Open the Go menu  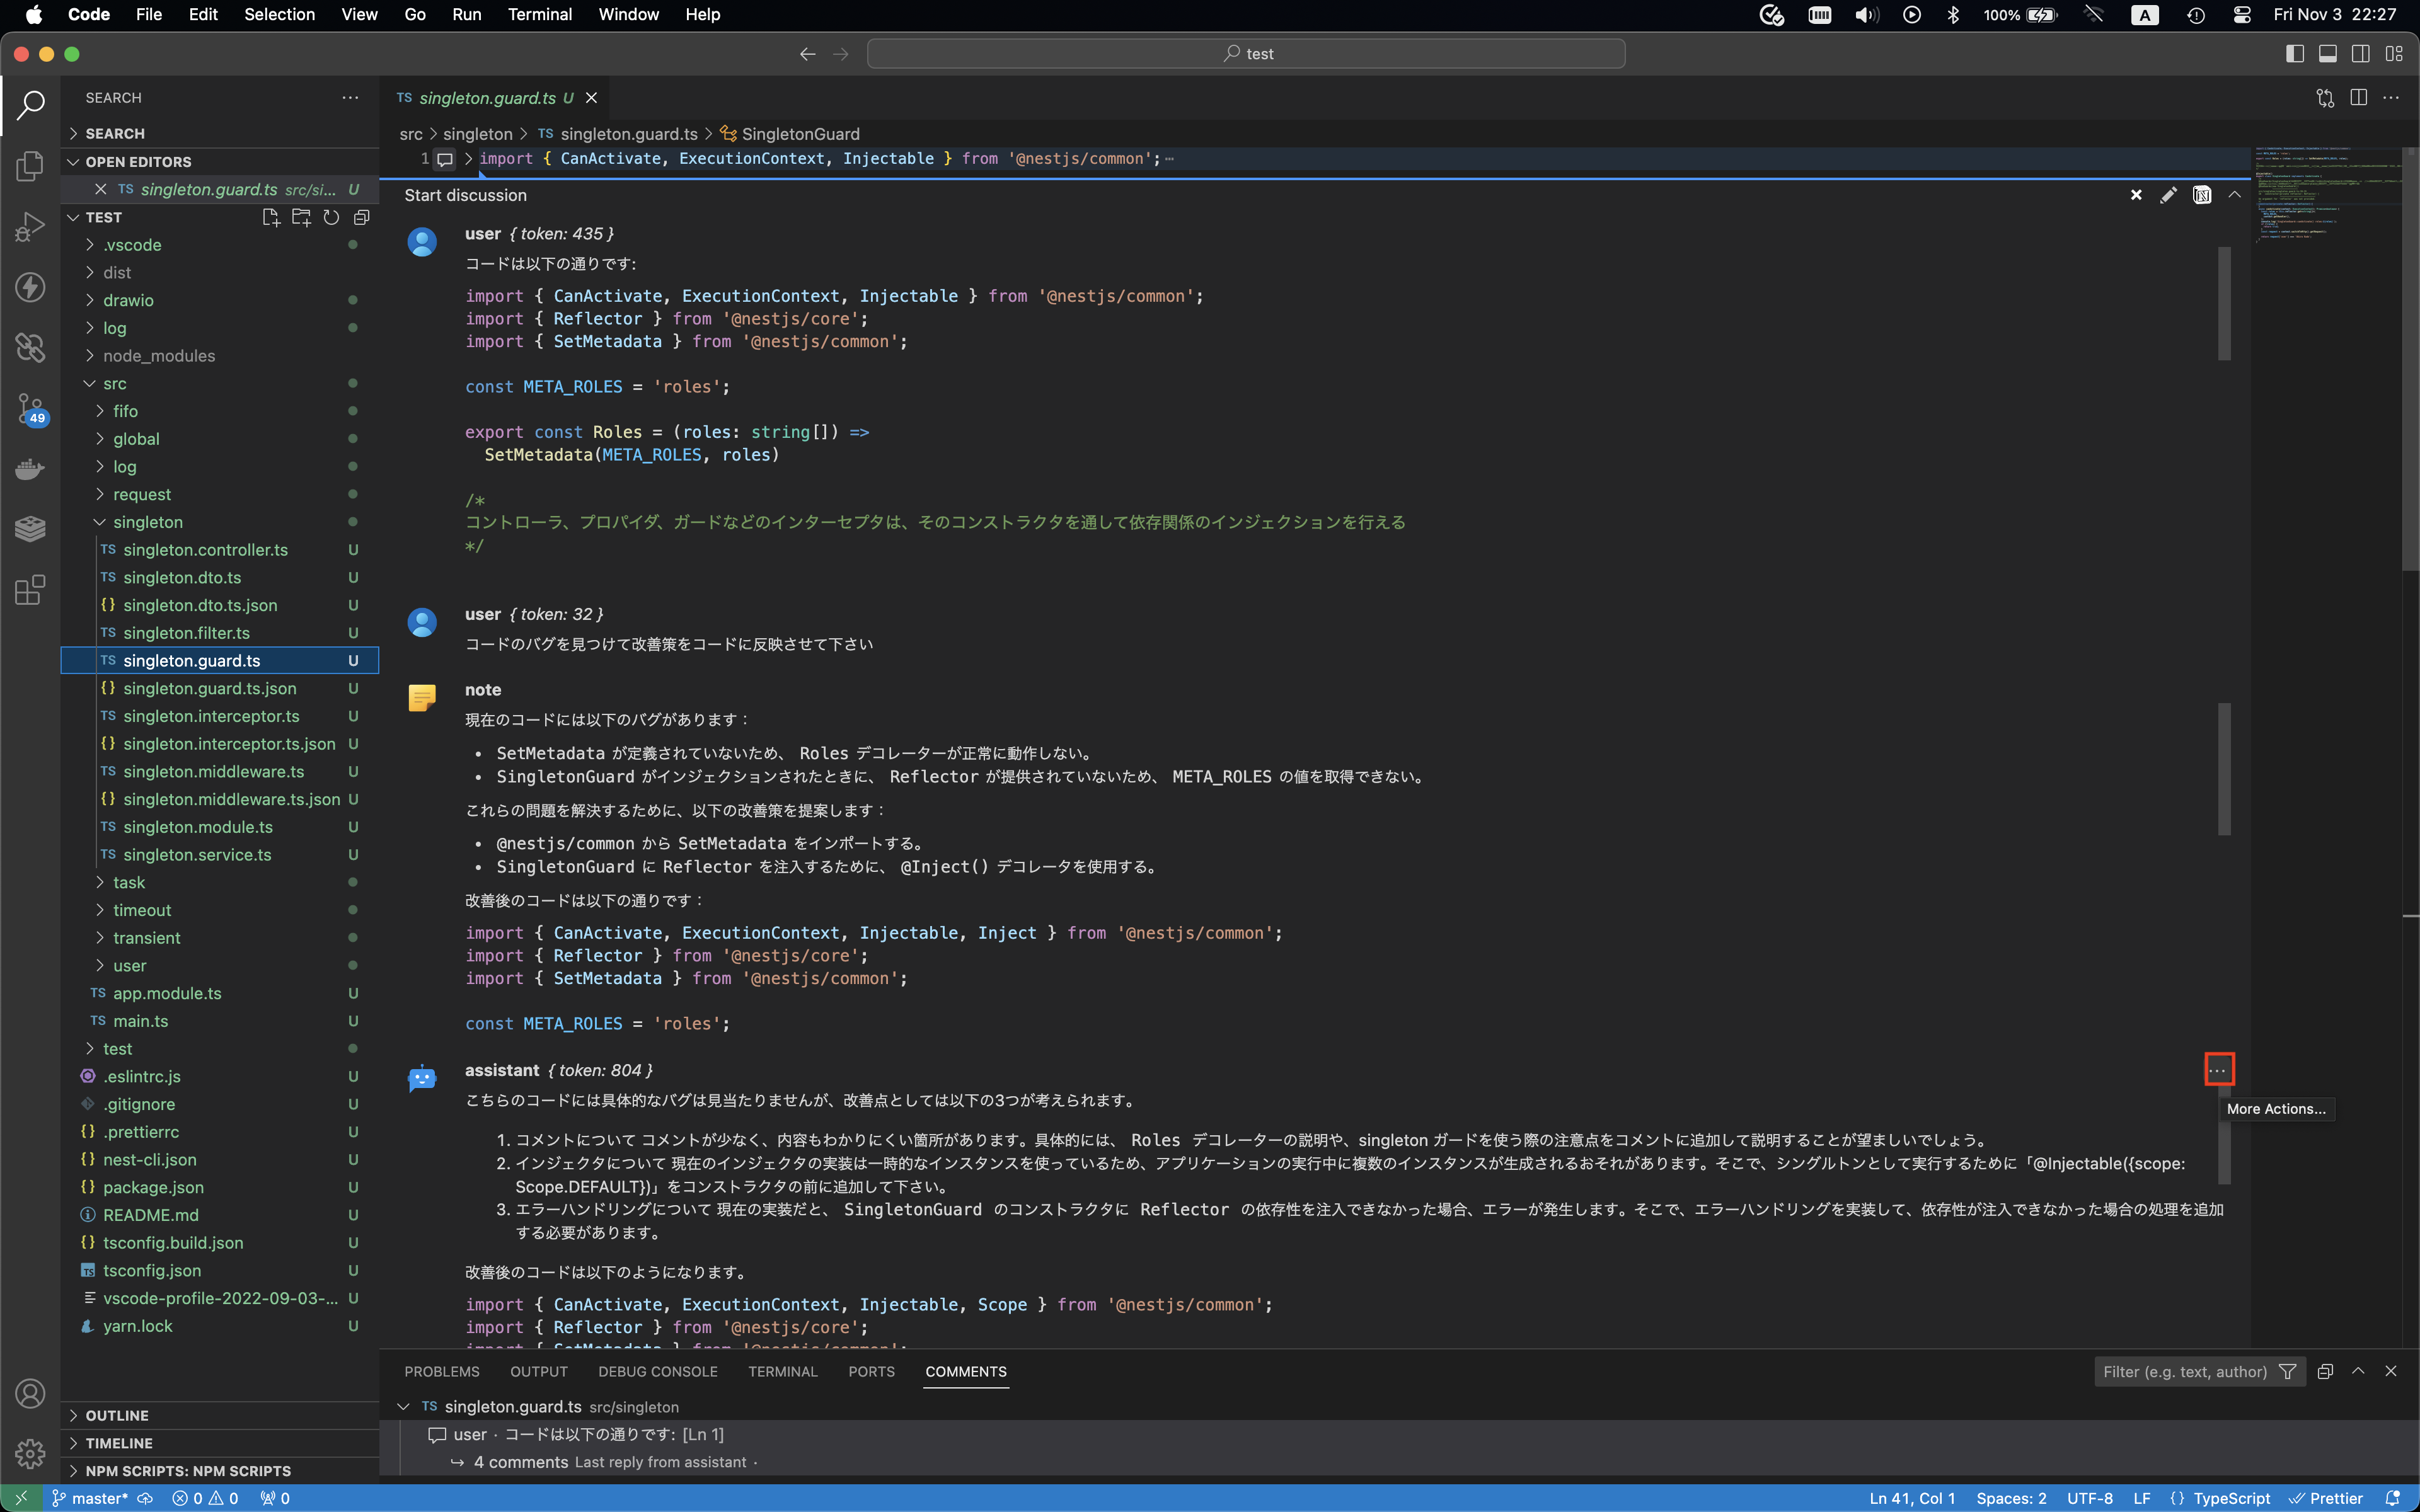click(415, 15)
